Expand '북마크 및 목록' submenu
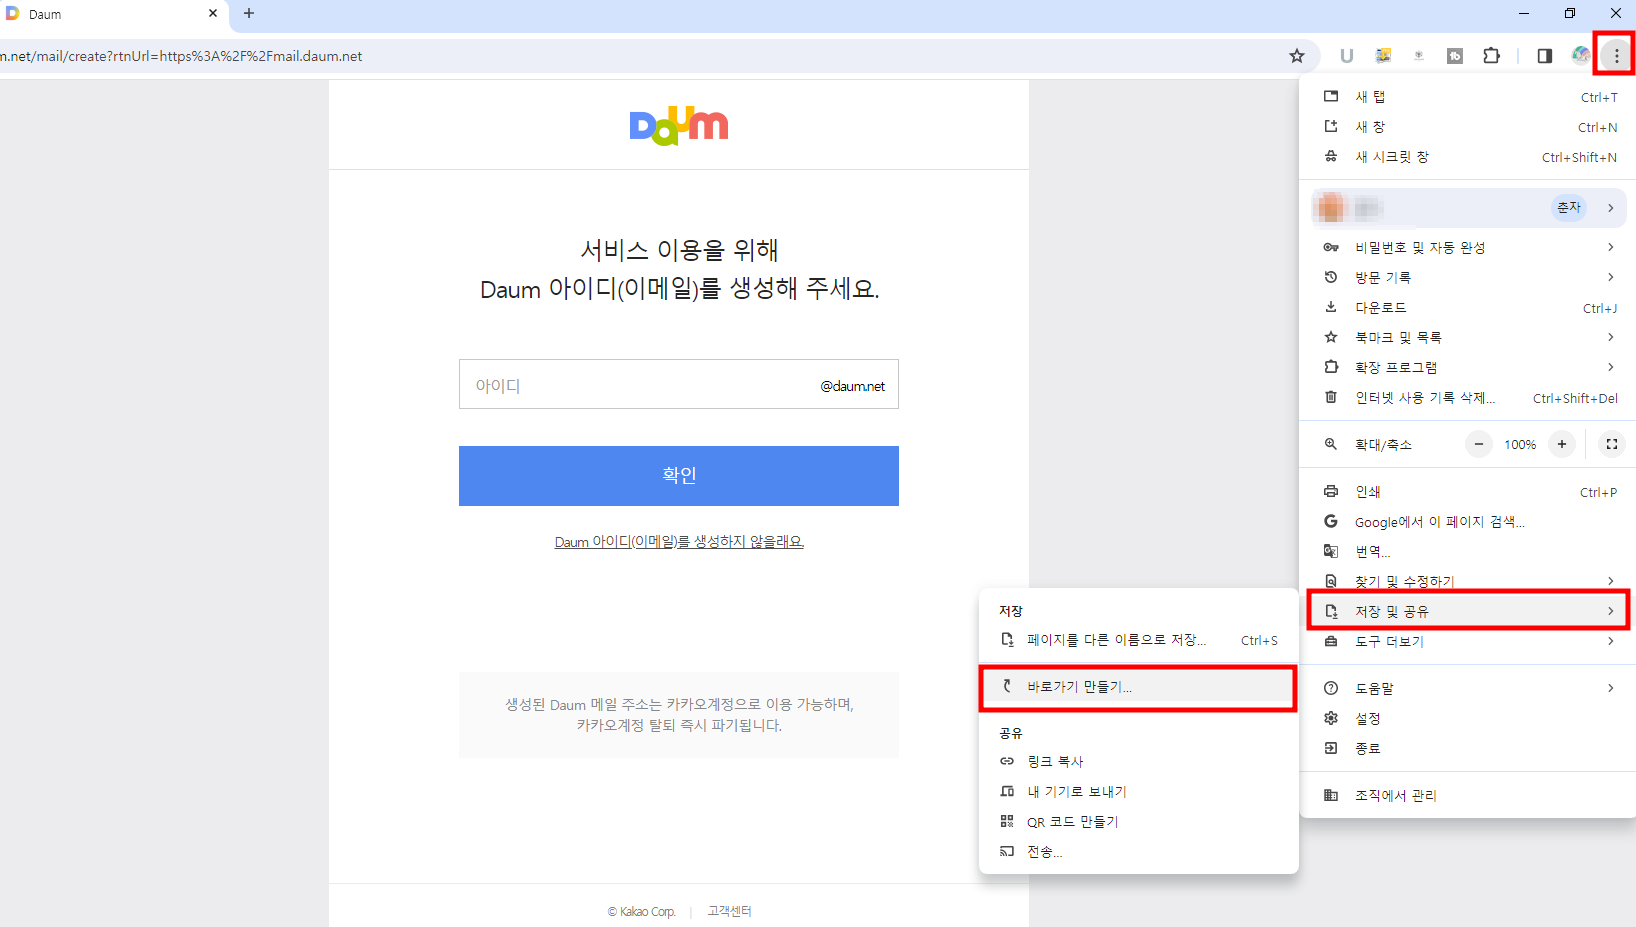1636x927 pixels. (1609, 337)
